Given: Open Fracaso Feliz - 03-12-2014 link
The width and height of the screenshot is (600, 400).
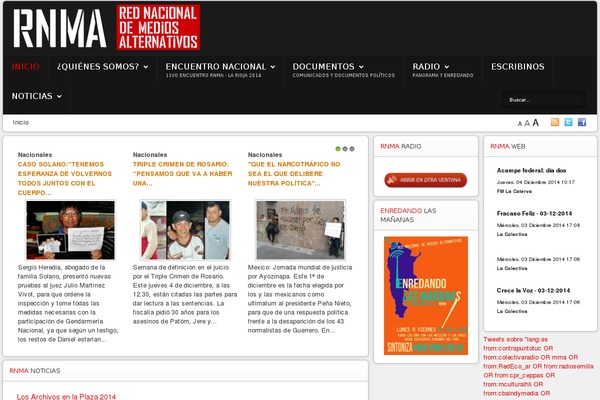Looking at the screenshot, I should click(x=535, y=213).
